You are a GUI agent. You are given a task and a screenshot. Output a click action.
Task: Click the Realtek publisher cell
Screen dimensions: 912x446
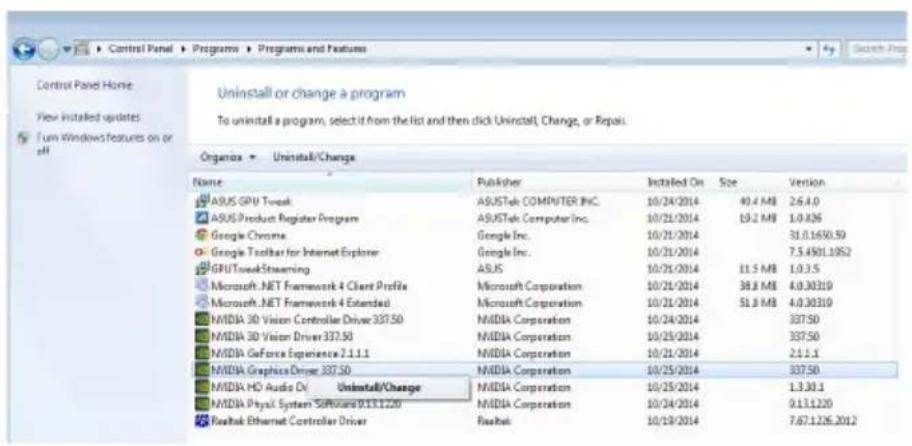(x=493, y=421)
